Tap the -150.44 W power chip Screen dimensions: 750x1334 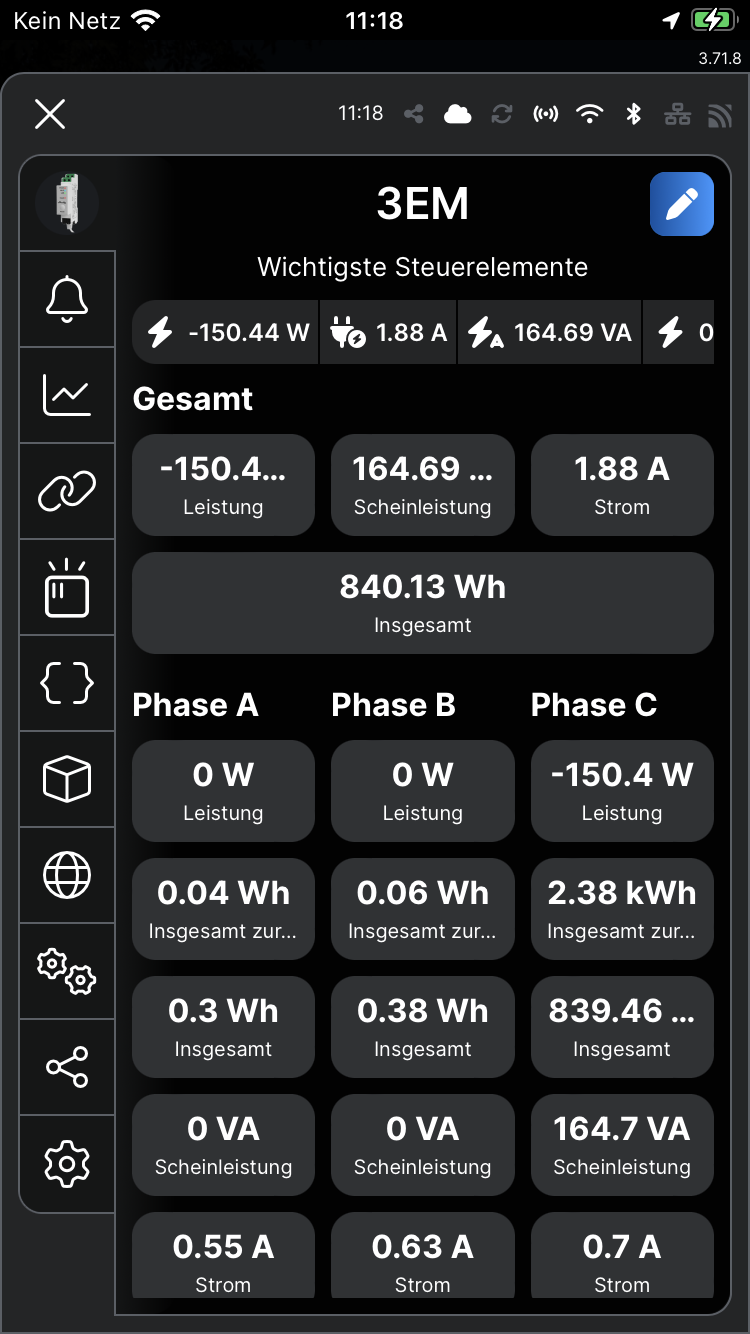pyautogui.click(x=226, y=333)
